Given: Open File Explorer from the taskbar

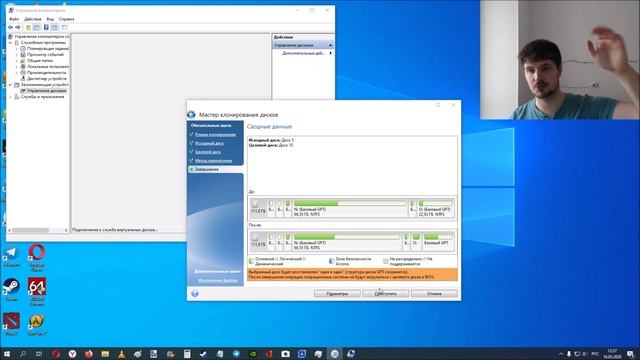Looking at the screenshot, I should tap(105, 353).
